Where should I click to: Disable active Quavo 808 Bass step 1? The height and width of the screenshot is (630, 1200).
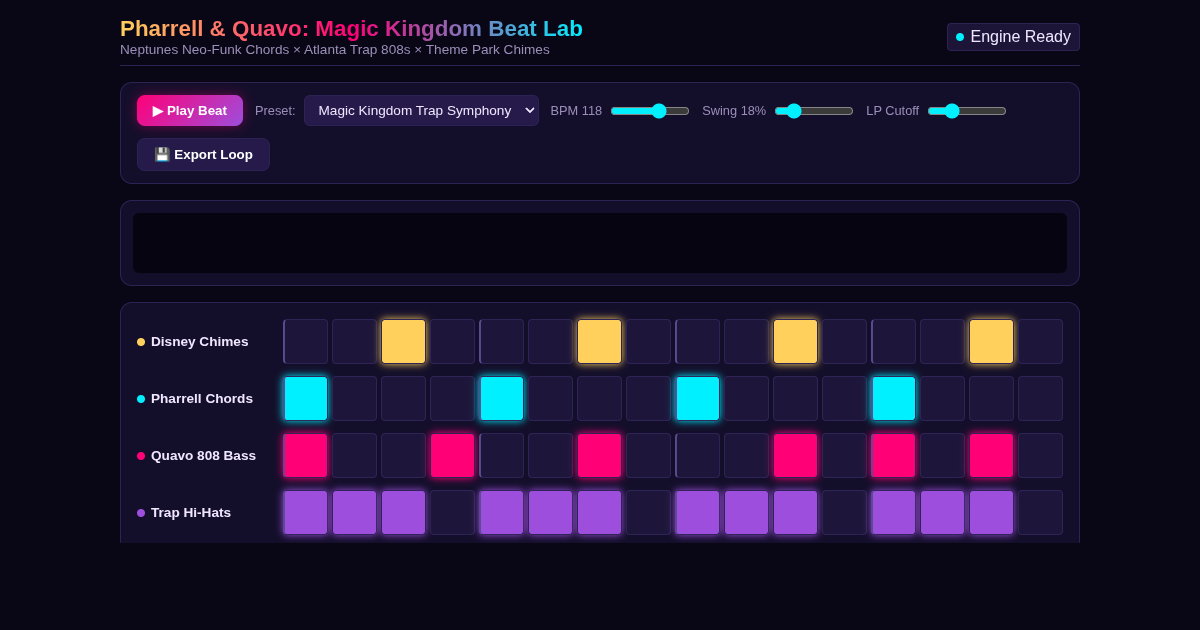[306, 456]
